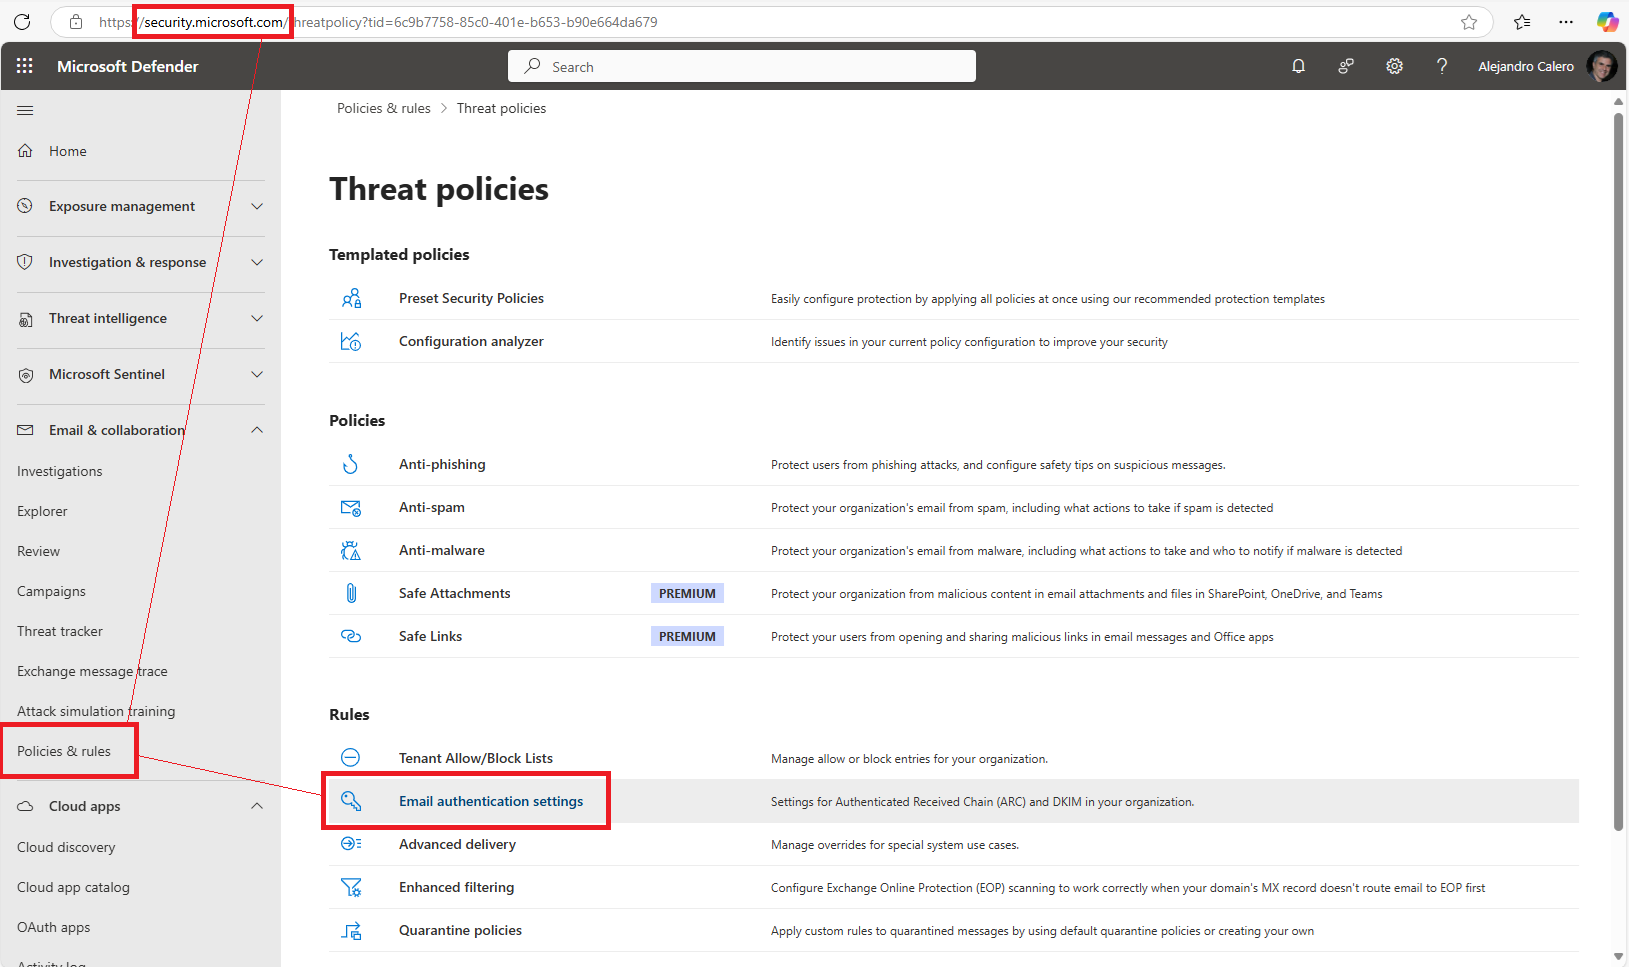1629x967 pixels.
Task: Open Tenant Allow/Block Lists link
Action: 476,758
